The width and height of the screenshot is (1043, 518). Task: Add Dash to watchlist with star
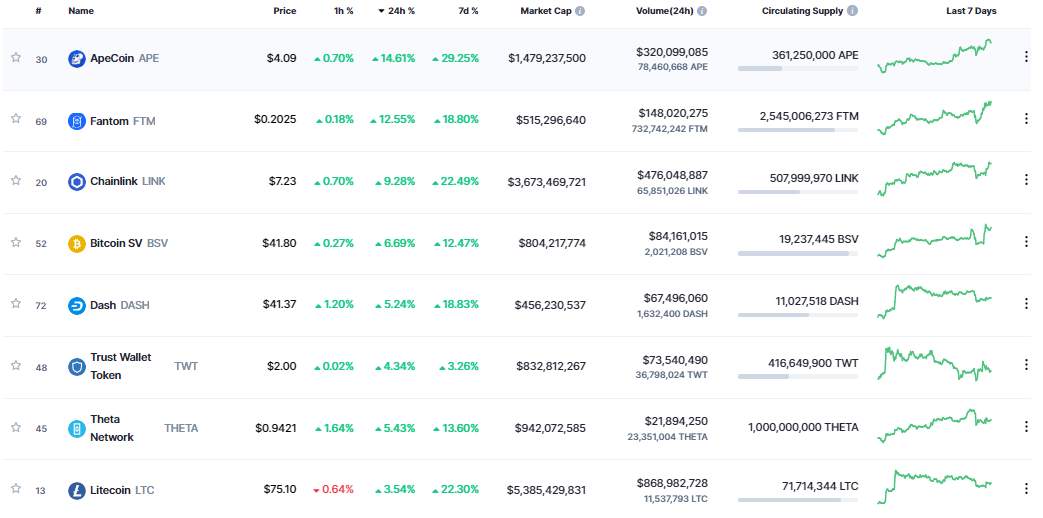tap(16, 303)
